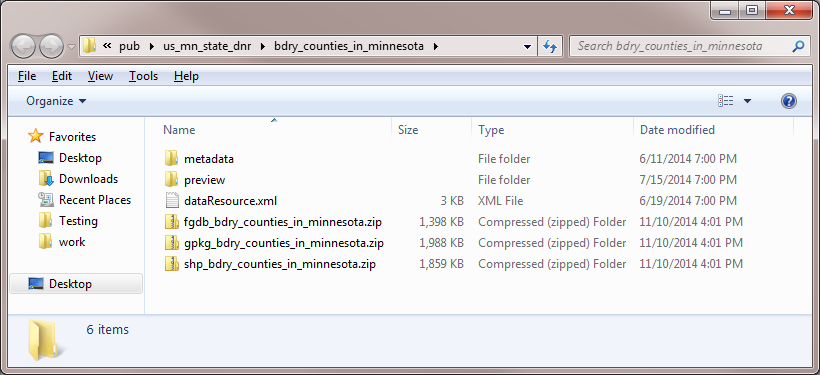Sort by the Size column header
Viewport: 820px width, 375px height.
pos(431,130)
